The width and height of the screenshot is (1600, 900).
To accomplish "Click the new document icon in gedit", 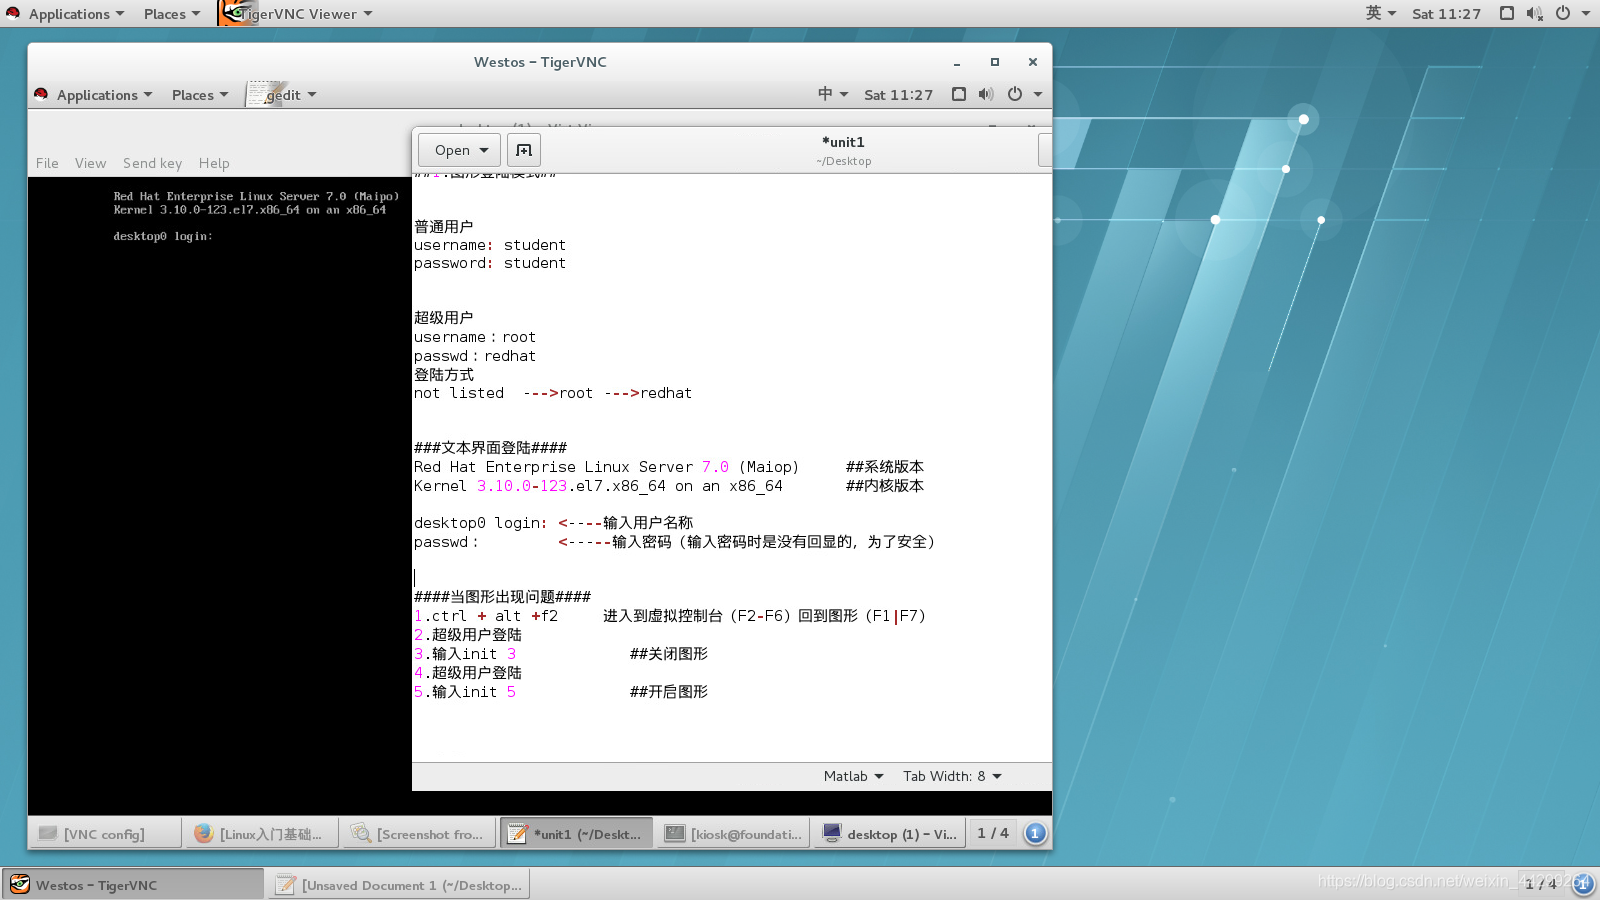I will click(524, 150).
